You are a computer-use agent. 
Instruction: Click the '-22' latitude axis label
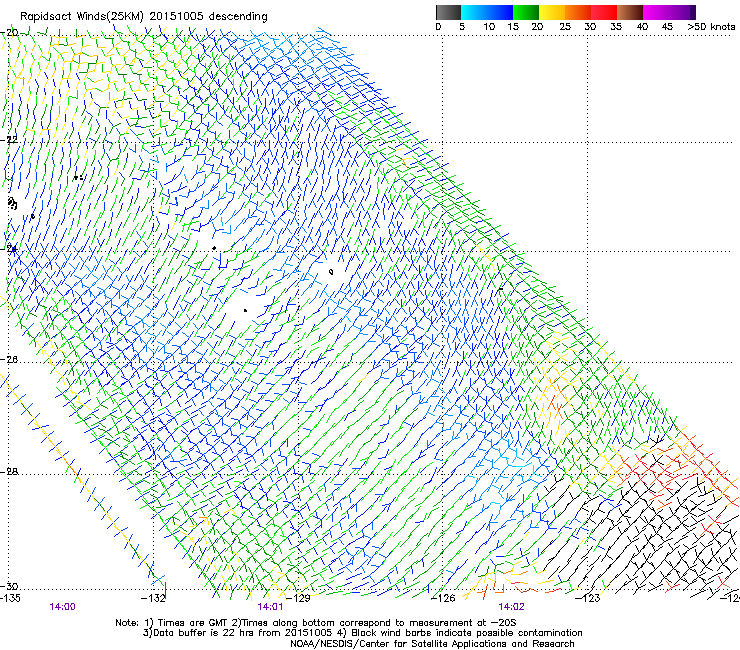[x=9, y=140]
